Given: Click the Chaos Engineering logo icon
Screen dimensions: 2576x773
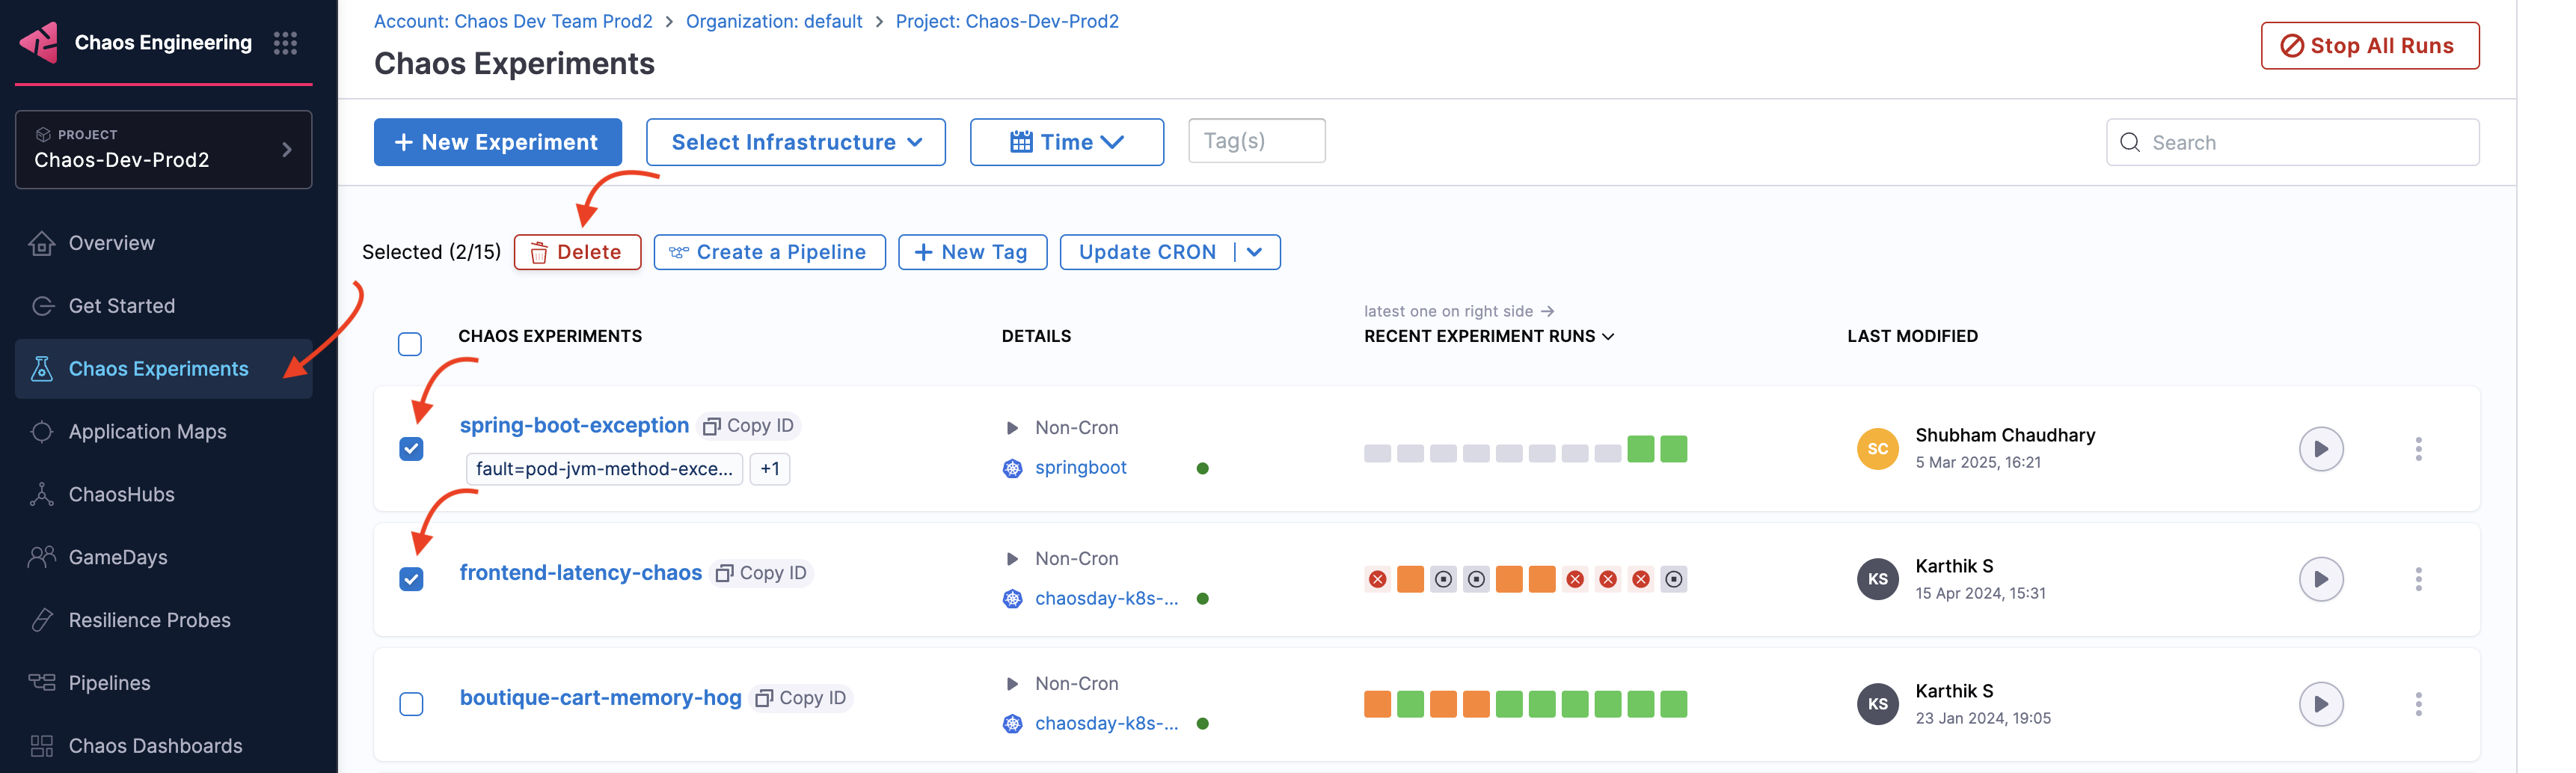Looking at the screenshot, I should point(40,42).
